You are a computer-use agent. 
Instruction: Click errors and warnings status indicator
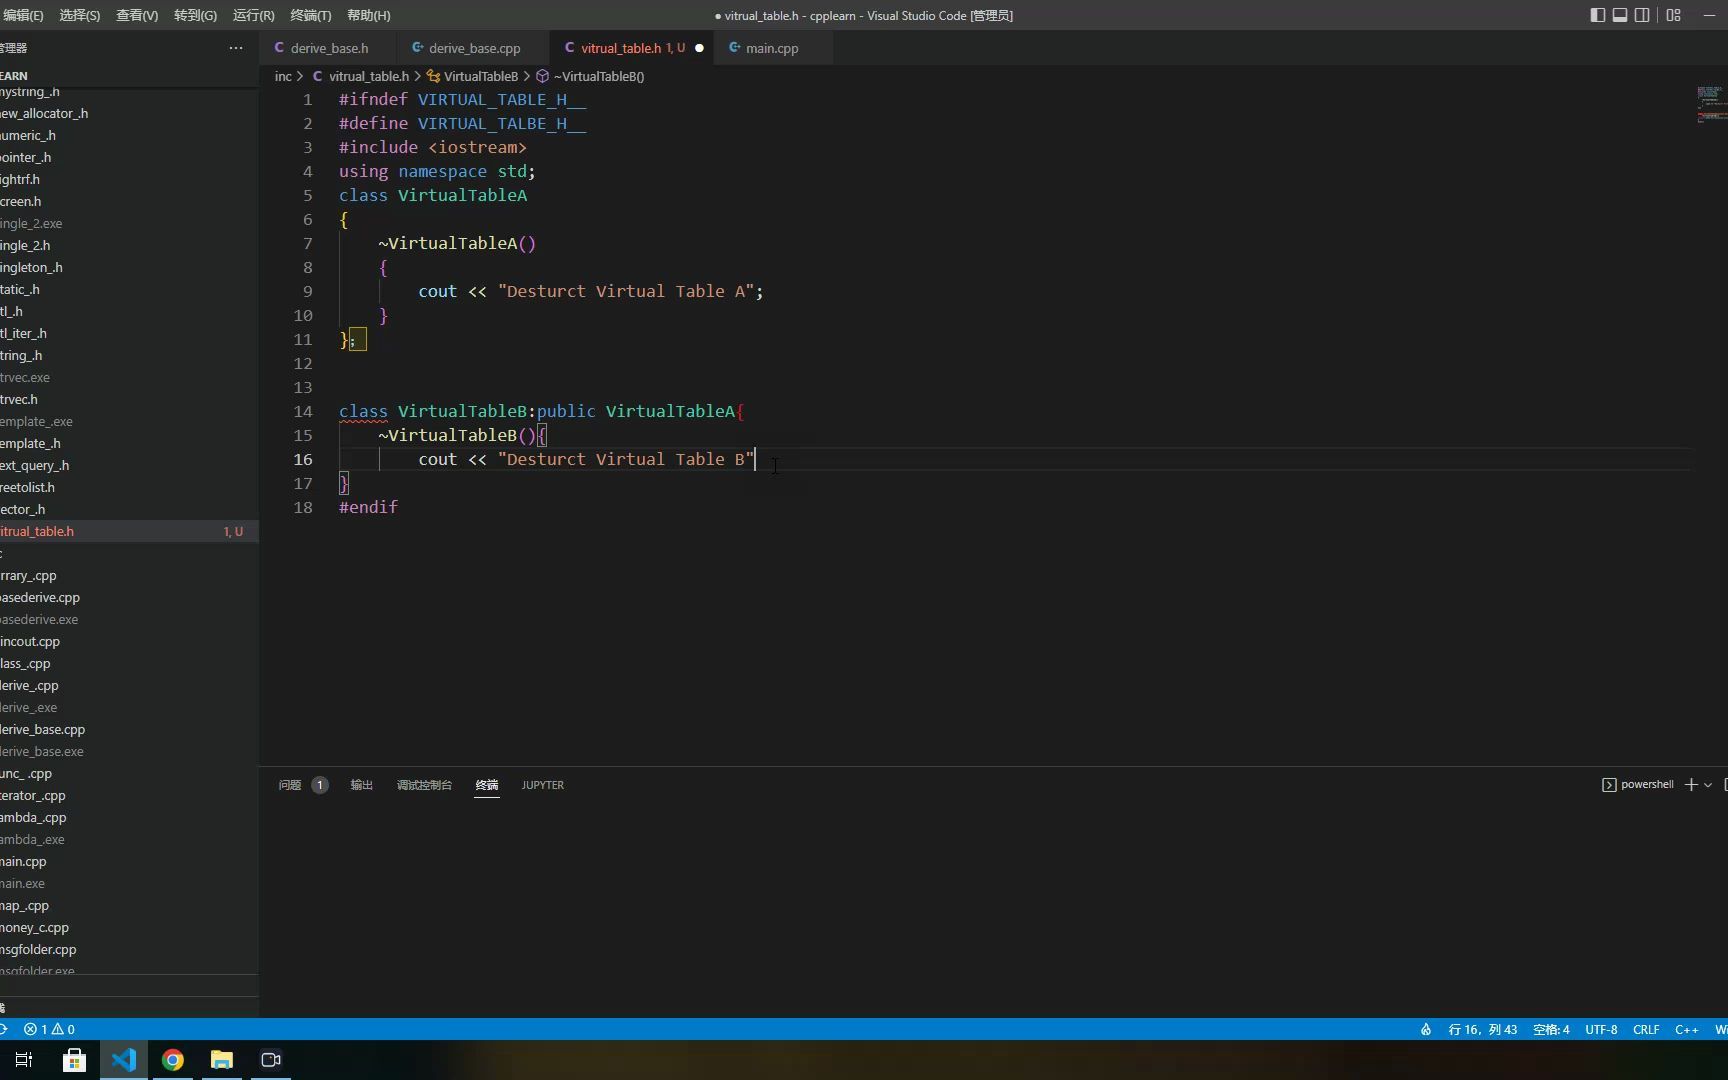coord(49,1029)
